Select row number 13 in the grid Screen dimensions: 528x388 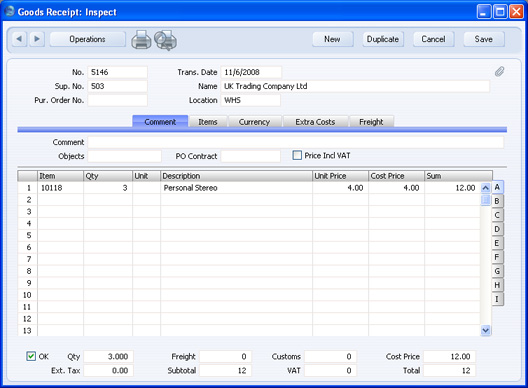click(x=28, y=331)
